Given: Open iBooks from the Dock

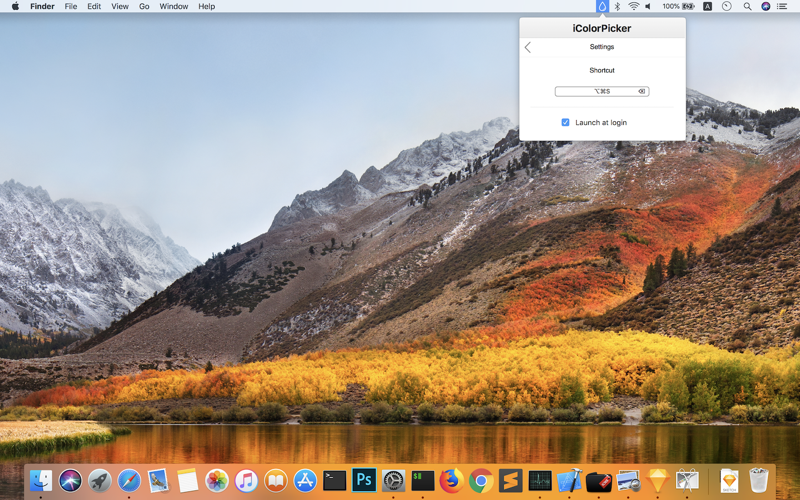Looking at the screenshot, I should click(x=276, y=480).
